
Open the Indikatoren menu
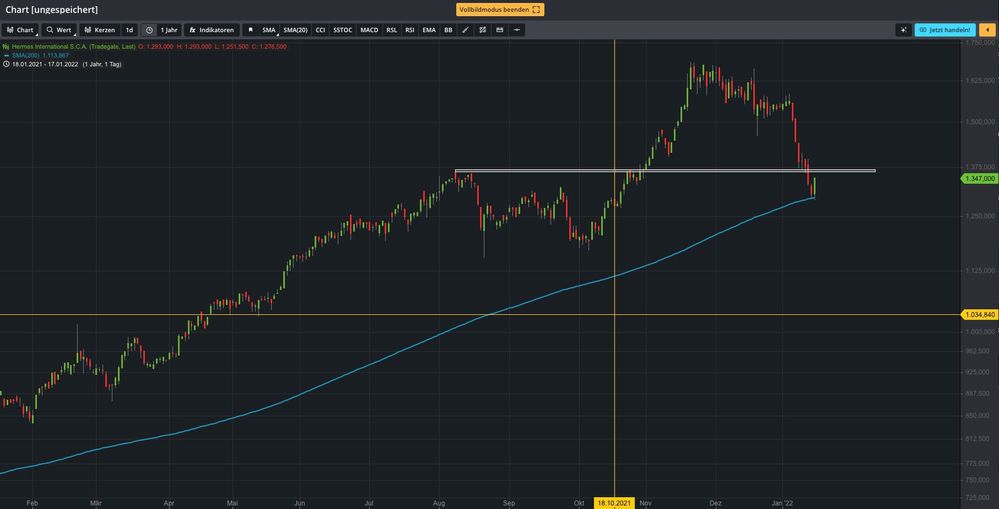click(212, 30)
